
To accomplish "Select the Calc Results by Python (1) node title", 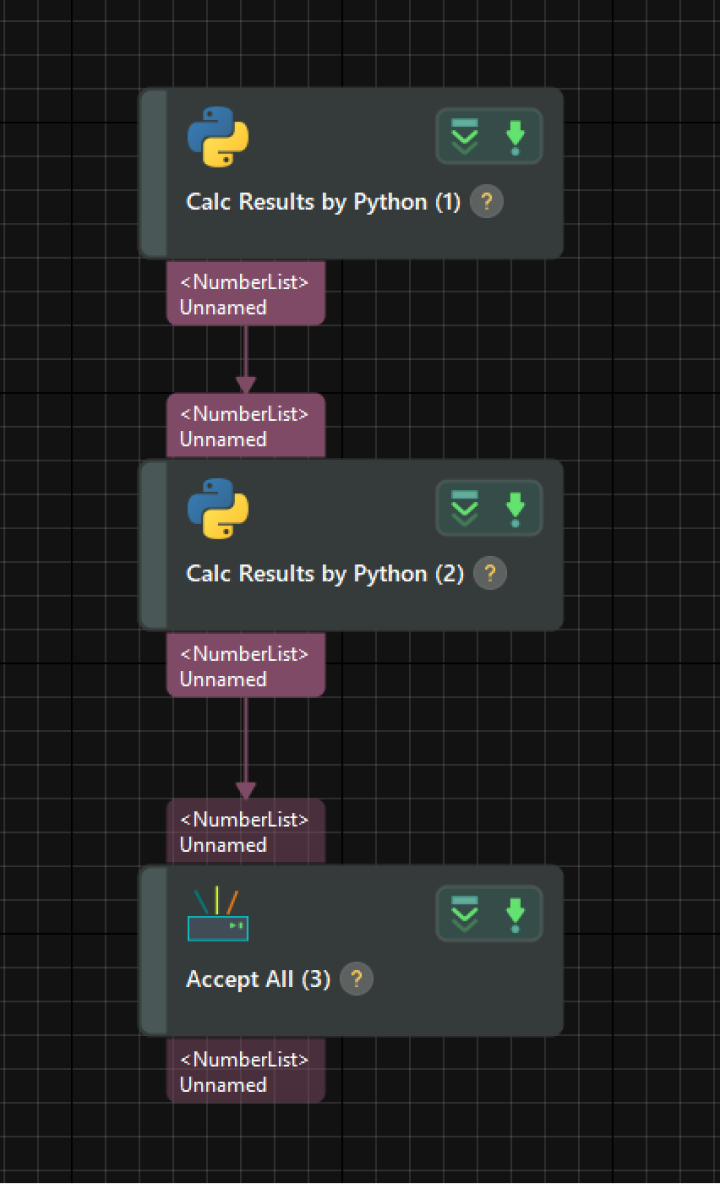I will click(x=322, y=201).
